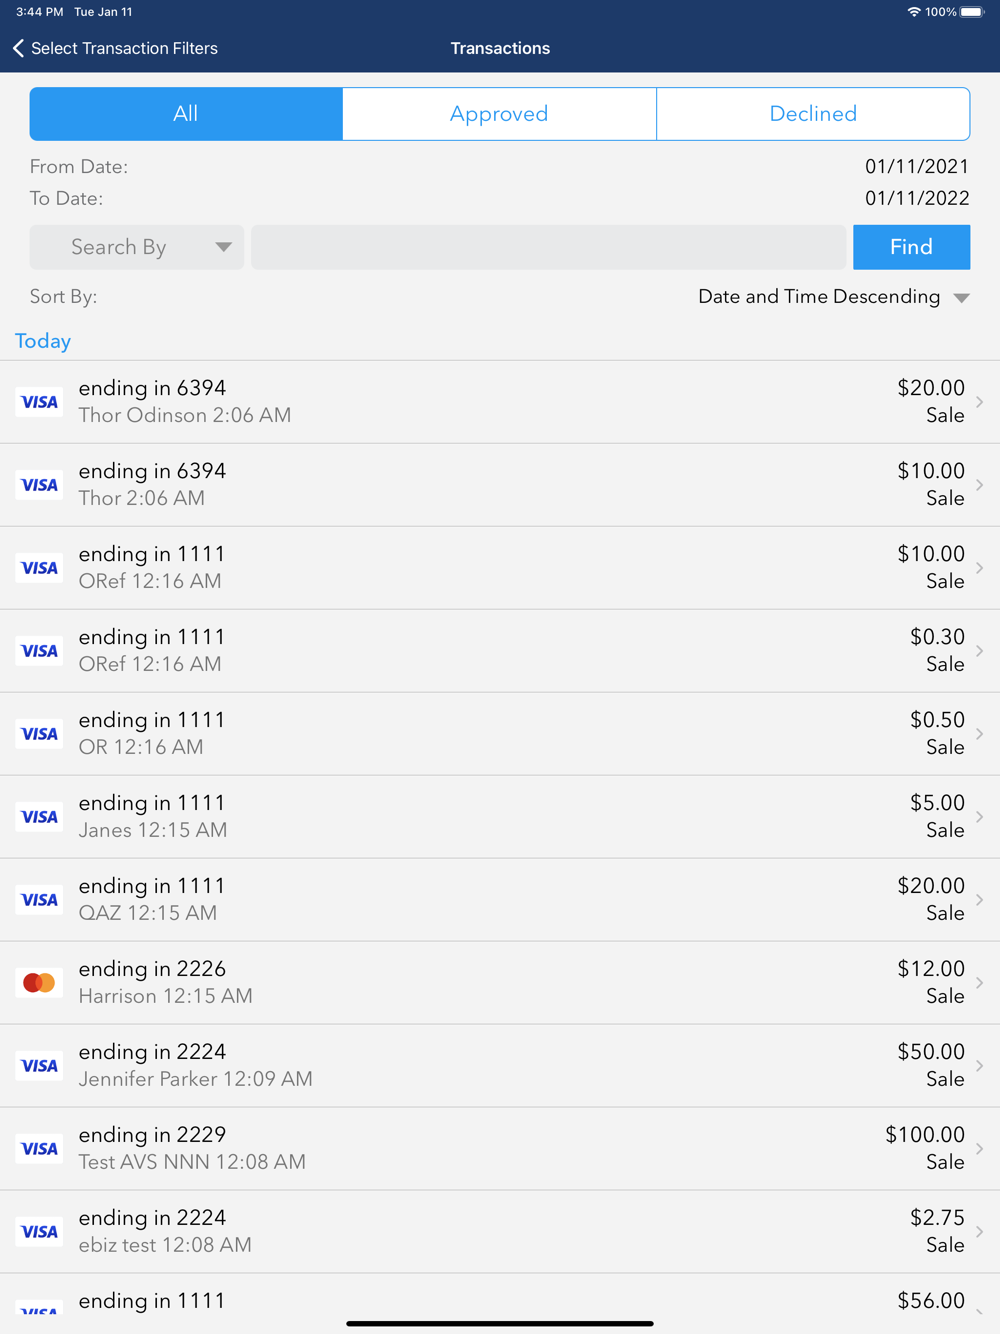Change the To Date 01/11/2022

tap(916, 198)
